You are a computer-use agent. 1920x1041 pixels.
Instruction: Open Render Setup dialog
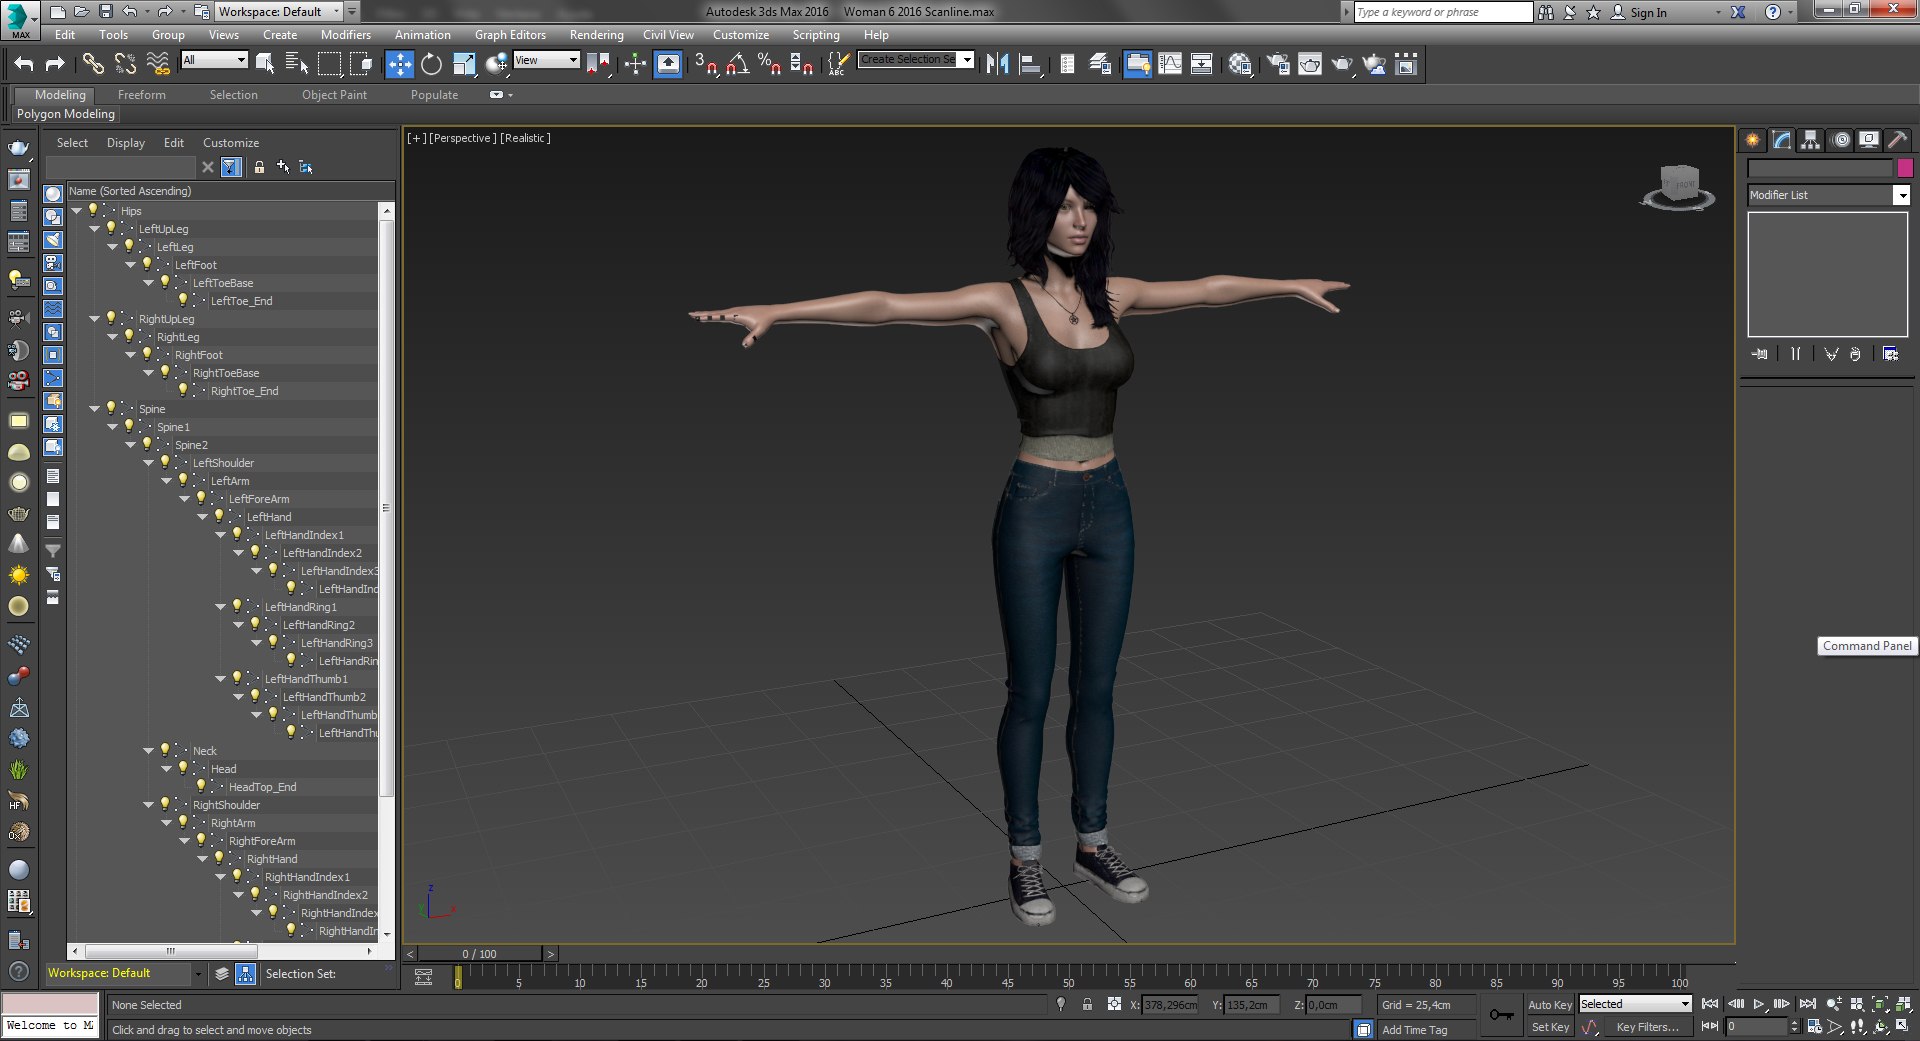(x=1277, y=65)
